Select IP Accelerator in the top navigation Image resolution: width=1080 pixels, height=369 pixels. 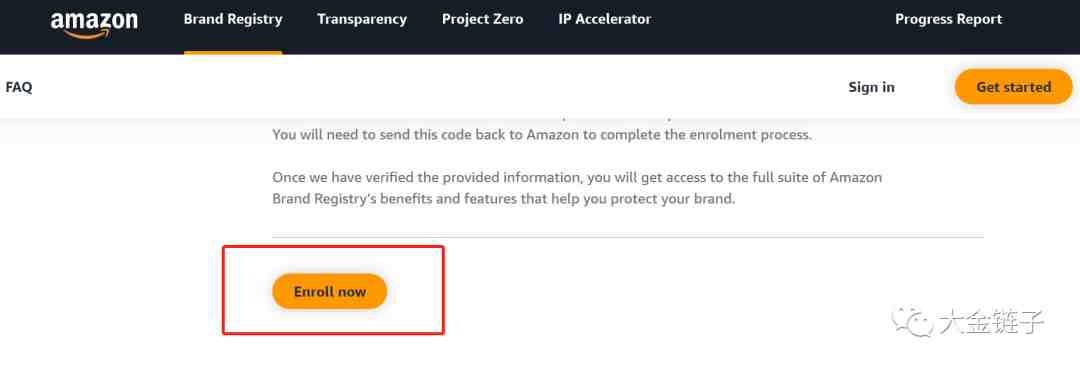(604, 19)
